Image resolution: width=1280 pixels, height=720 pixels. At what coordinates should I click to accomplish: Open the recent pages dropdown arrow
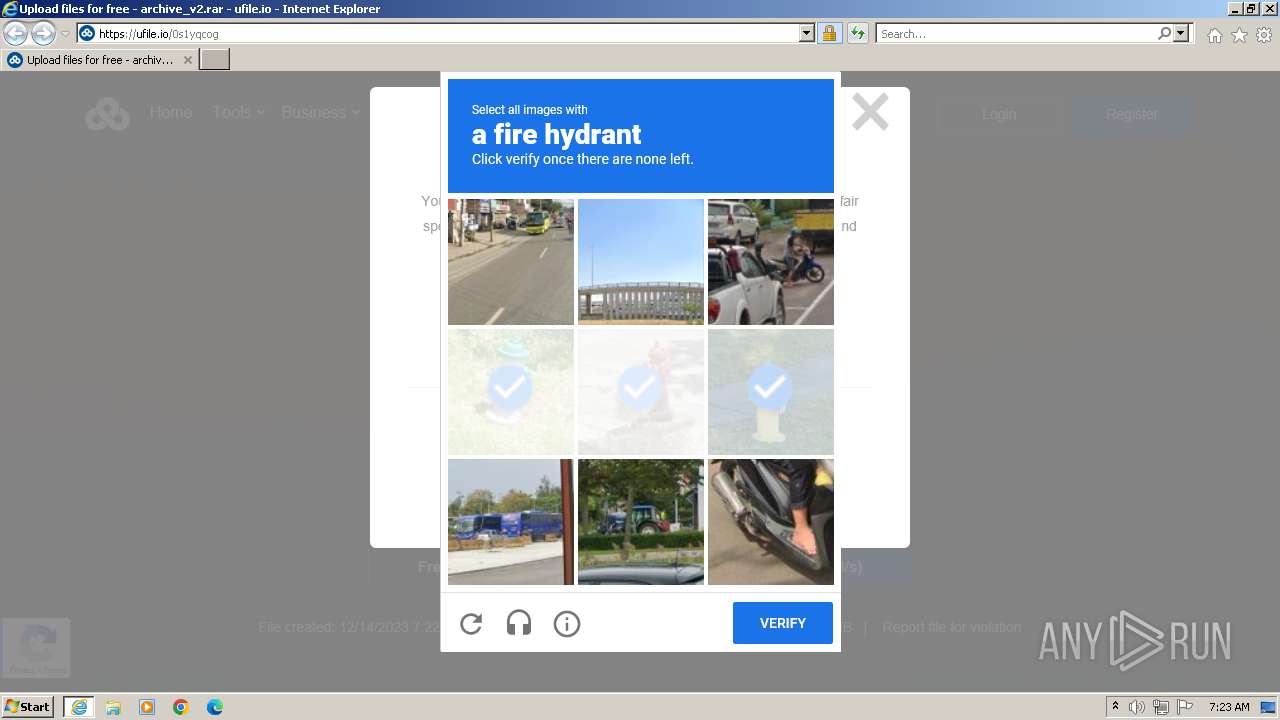[65, 34]
